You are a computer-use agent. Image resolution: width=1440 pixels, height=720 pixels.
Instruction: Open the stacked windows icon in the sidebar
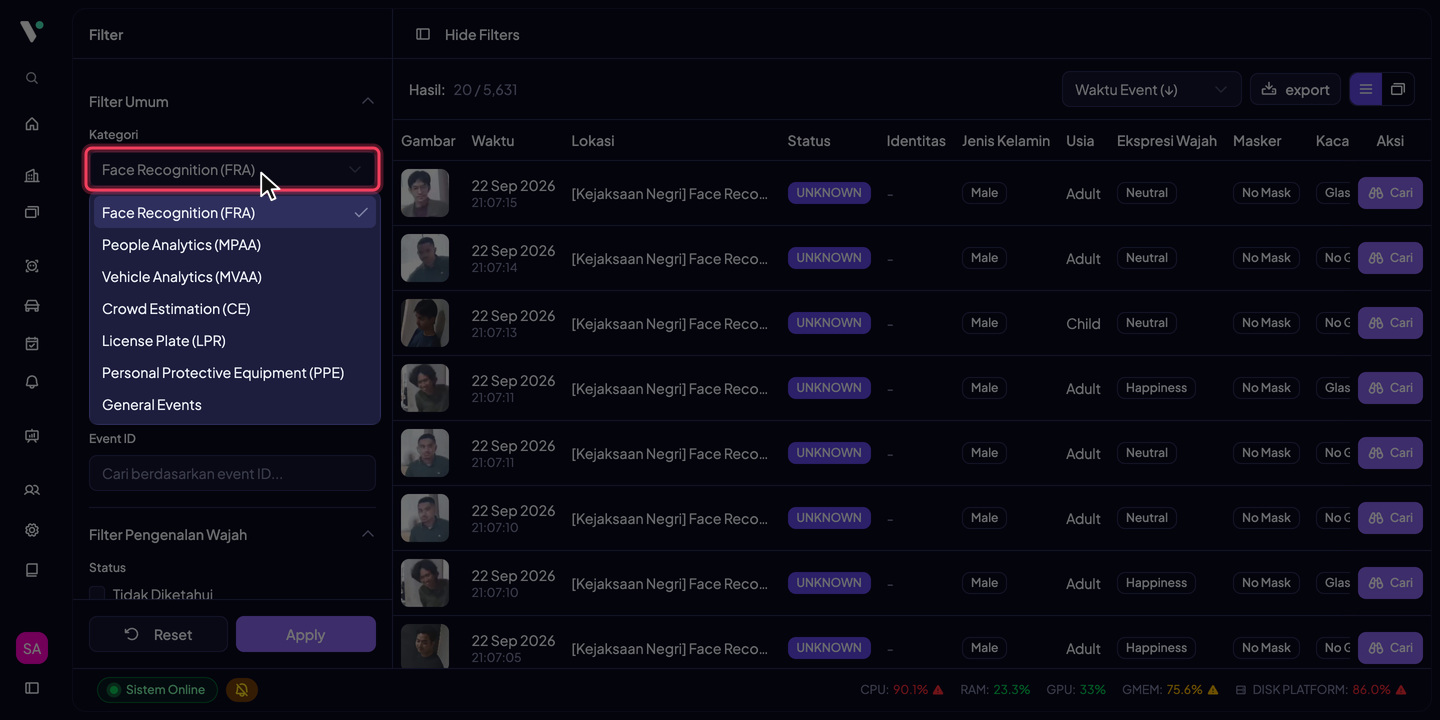pyautogui.click(x=32, y=212)
